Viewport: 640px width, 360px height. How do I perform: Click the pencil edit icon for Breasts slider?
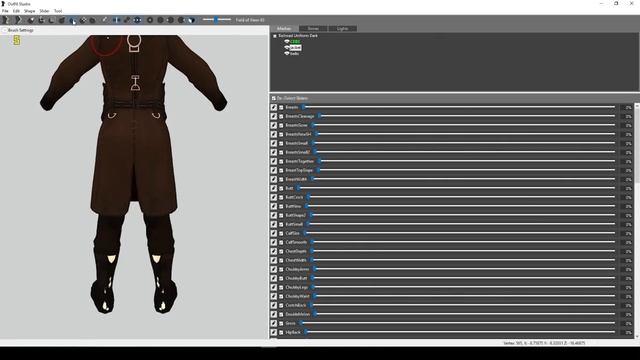(274, 107)
